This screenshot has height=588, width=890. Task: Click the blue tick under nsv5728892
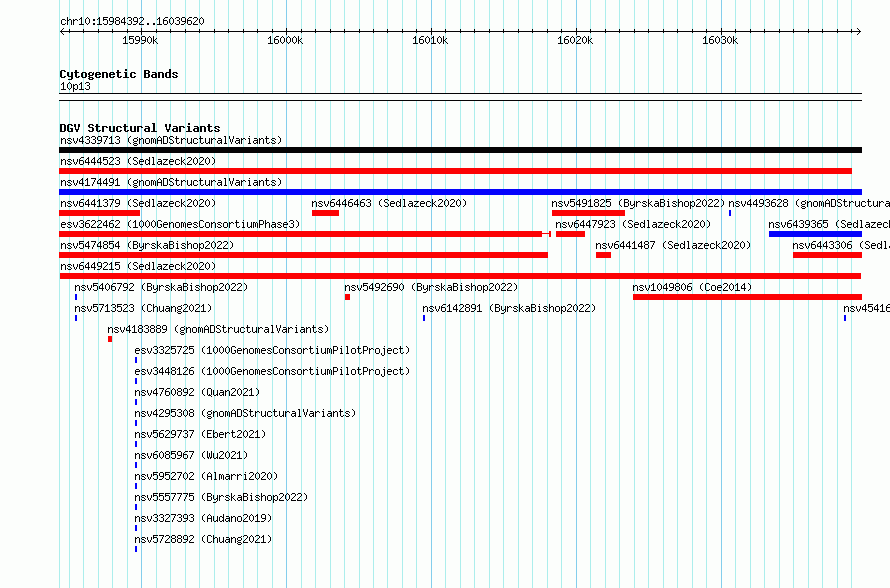tap(136, 549)
